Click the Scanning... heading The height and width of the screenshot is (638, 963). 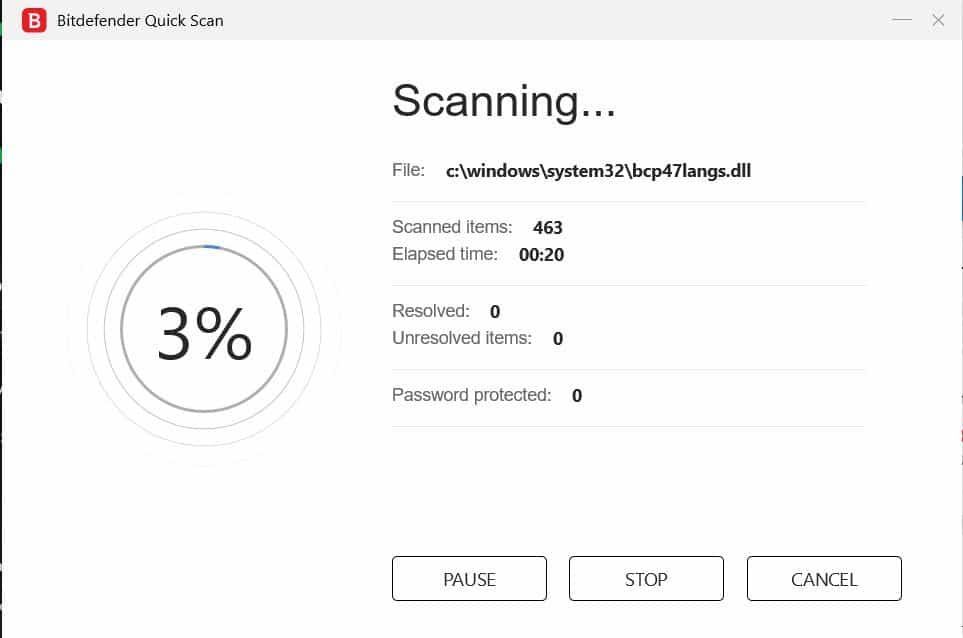coord(503,101)
